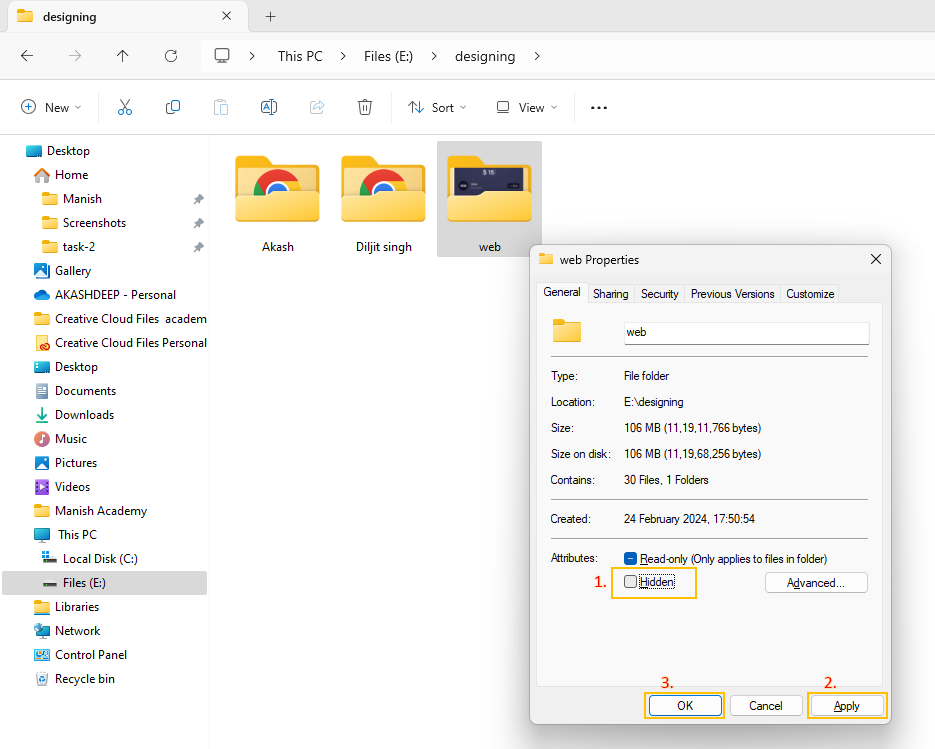Screen dimensions: 935x749
Task: Navigate back with the back arrow
Action: tap(27, 56)
